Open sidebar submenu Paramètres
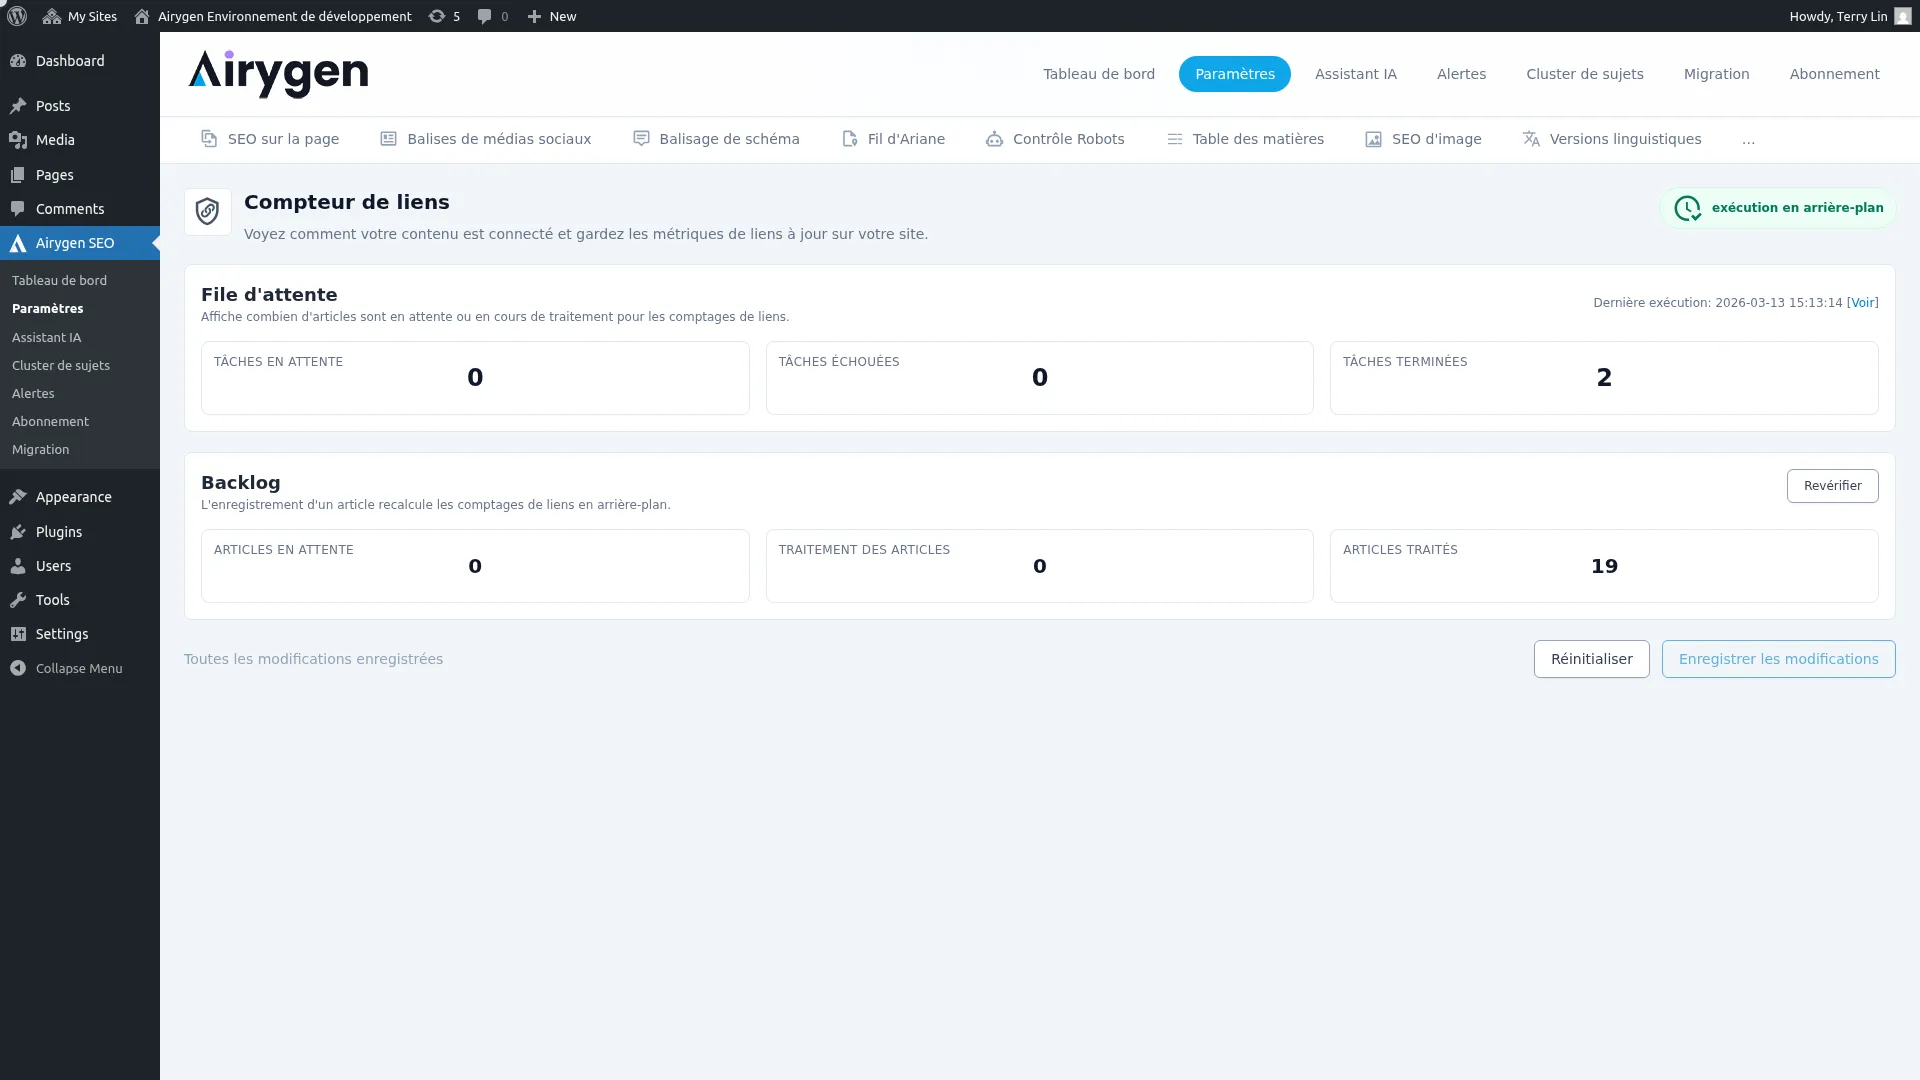The height and width of the screenshot is (1080, 1920). click(x=47, y=309)
